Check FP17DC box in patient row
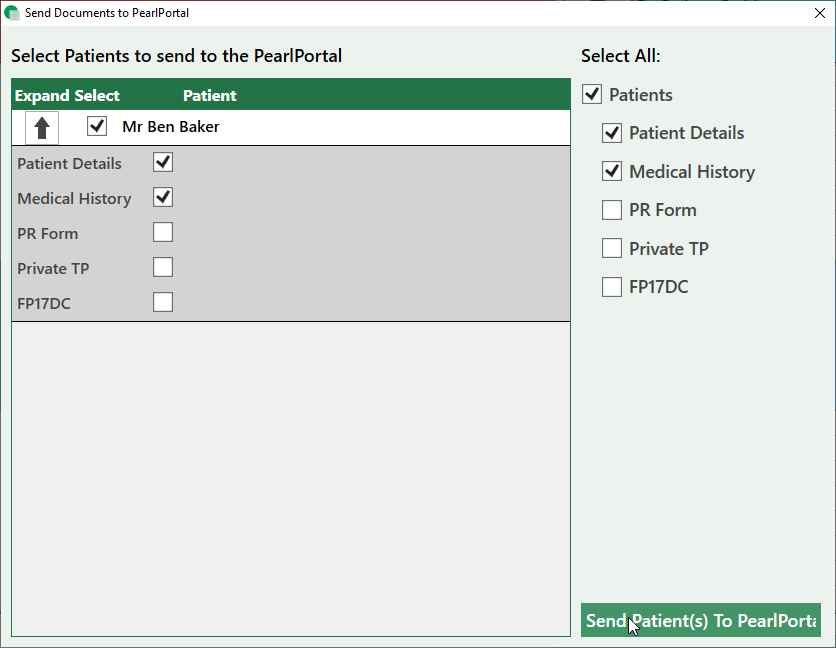The width and height of the screenshot is (836, 648). tap(163, 302)
